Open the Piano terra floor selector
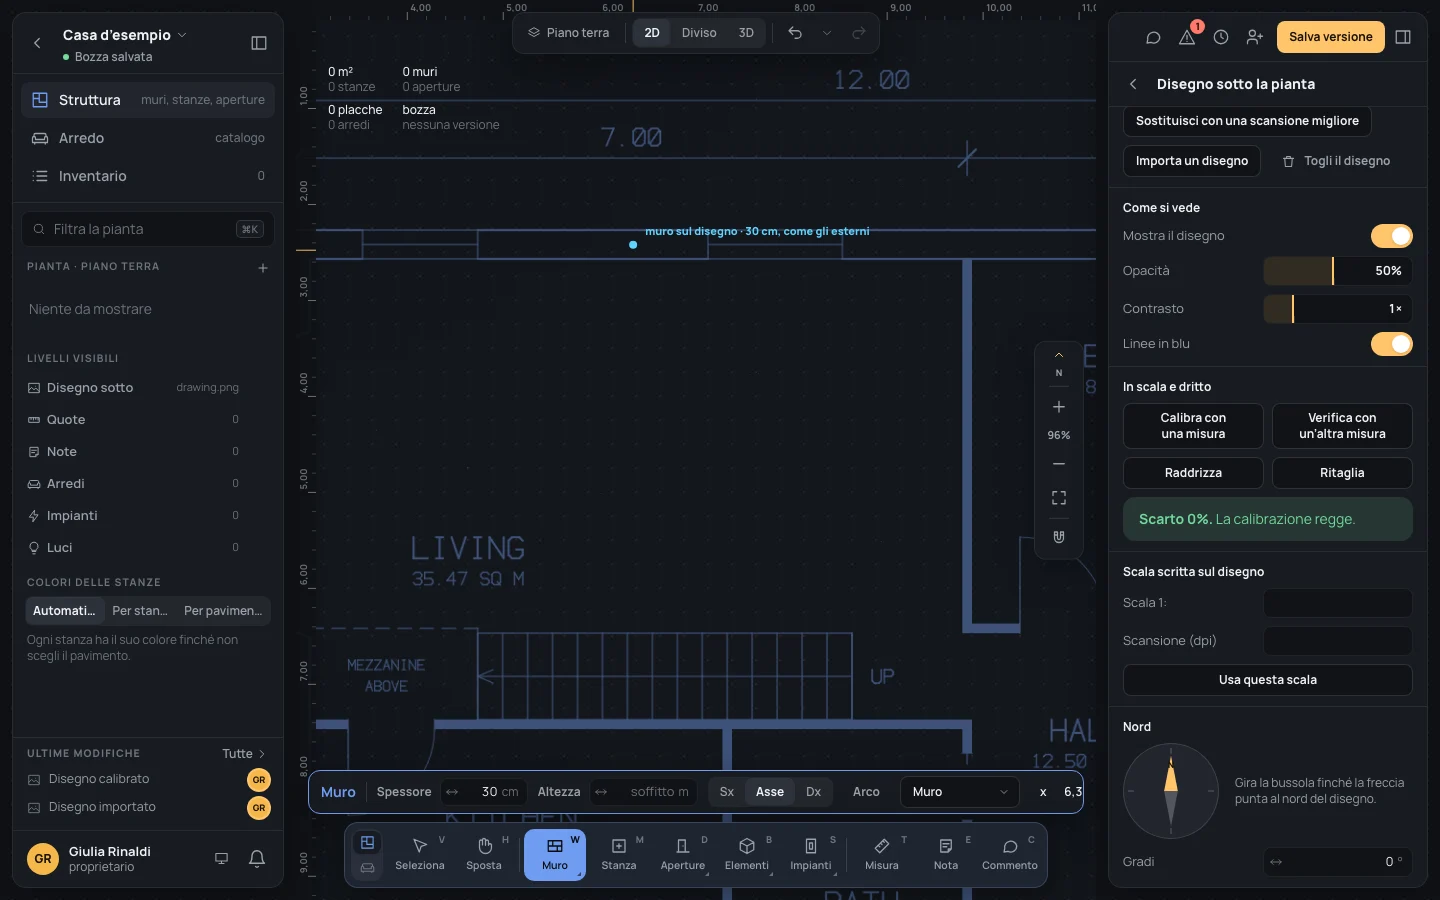Image resolution: width=1440 pixels, height=900 pixels. coord(569,33)
